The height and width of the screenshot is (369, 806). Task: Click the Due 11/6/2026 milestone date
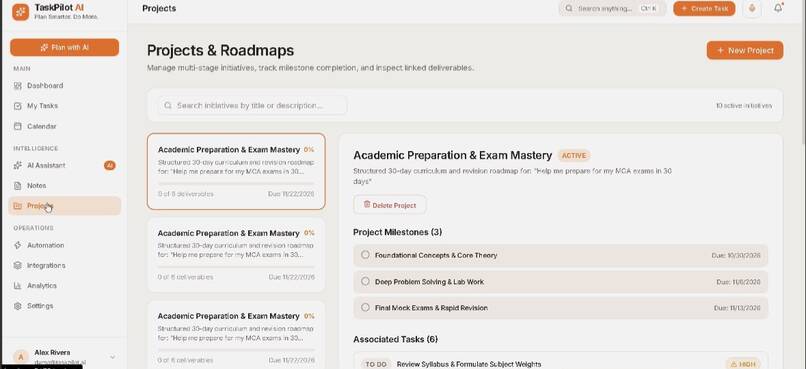(739, 282)
